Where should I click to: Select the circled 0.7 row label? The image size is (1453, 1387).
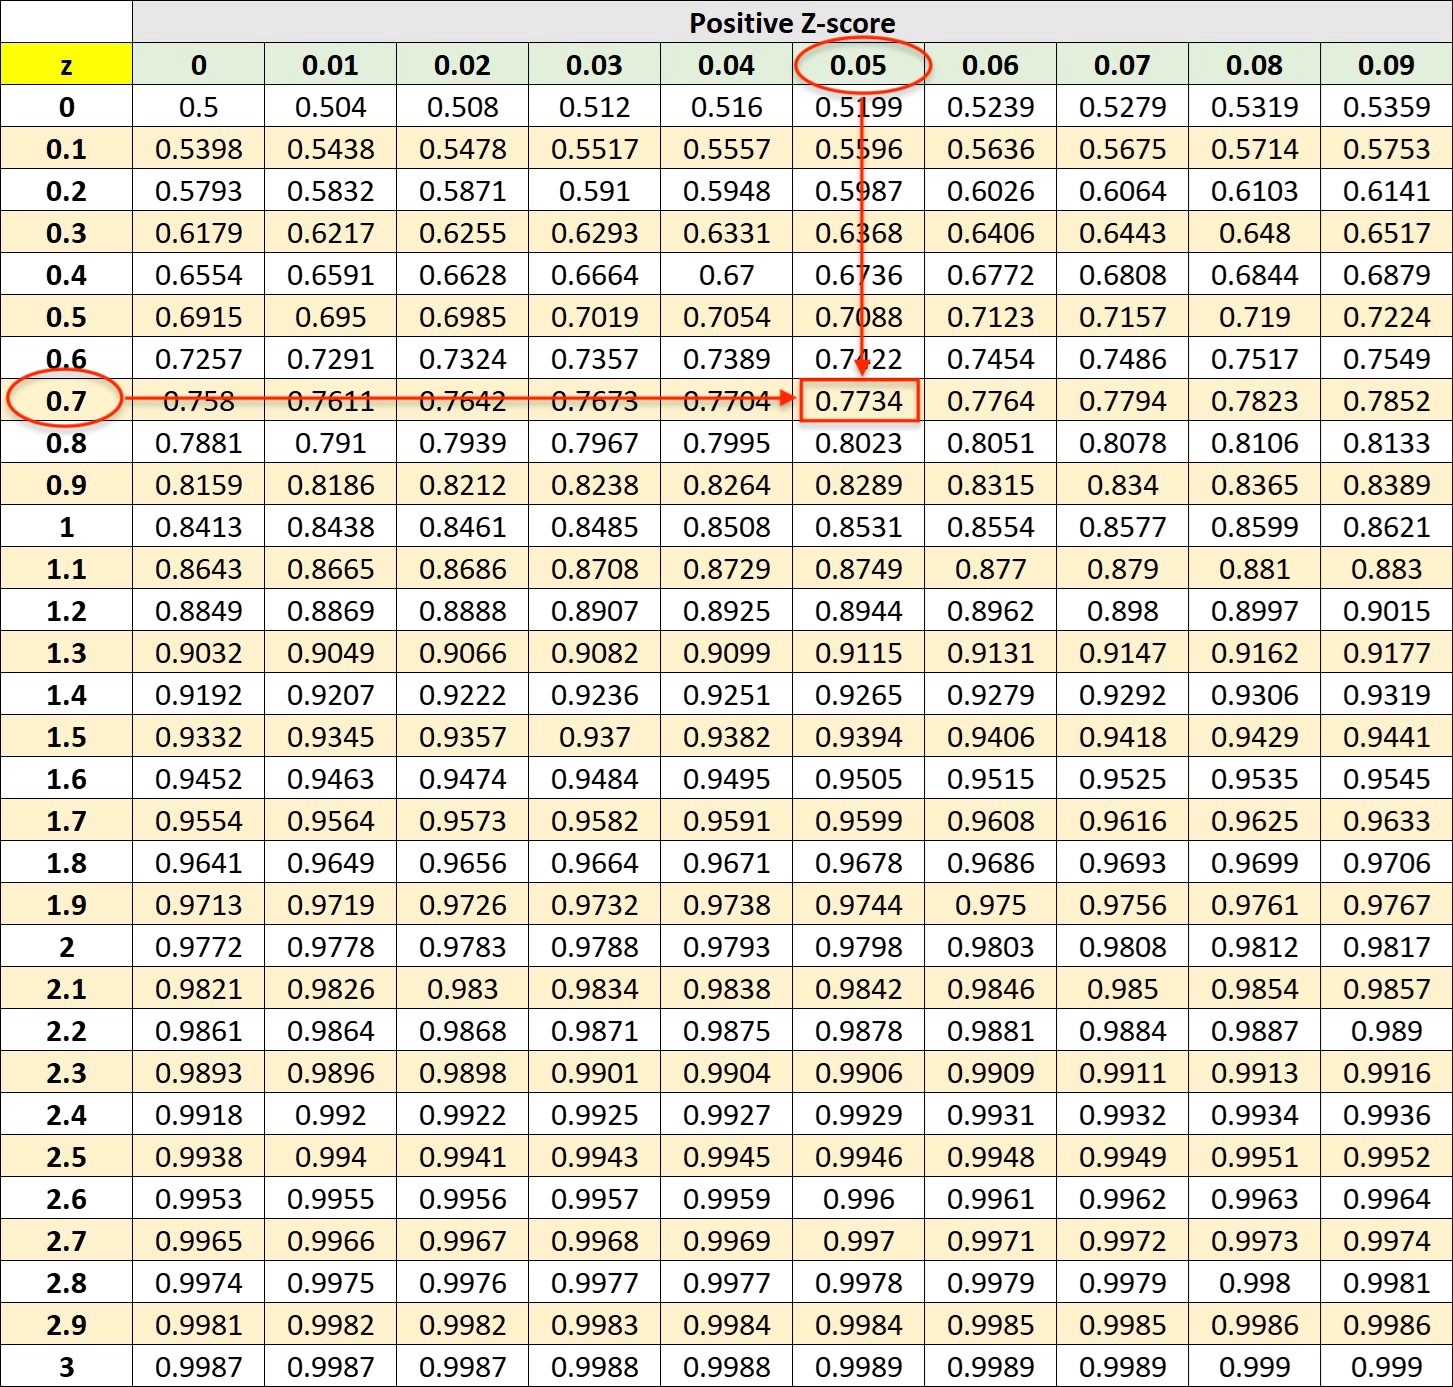tap(64, 400)
